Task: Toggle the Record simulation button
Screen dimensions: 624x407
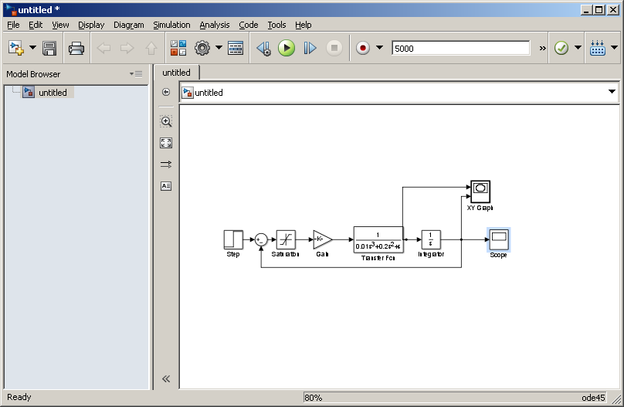Action: click(x=362, y=48)
